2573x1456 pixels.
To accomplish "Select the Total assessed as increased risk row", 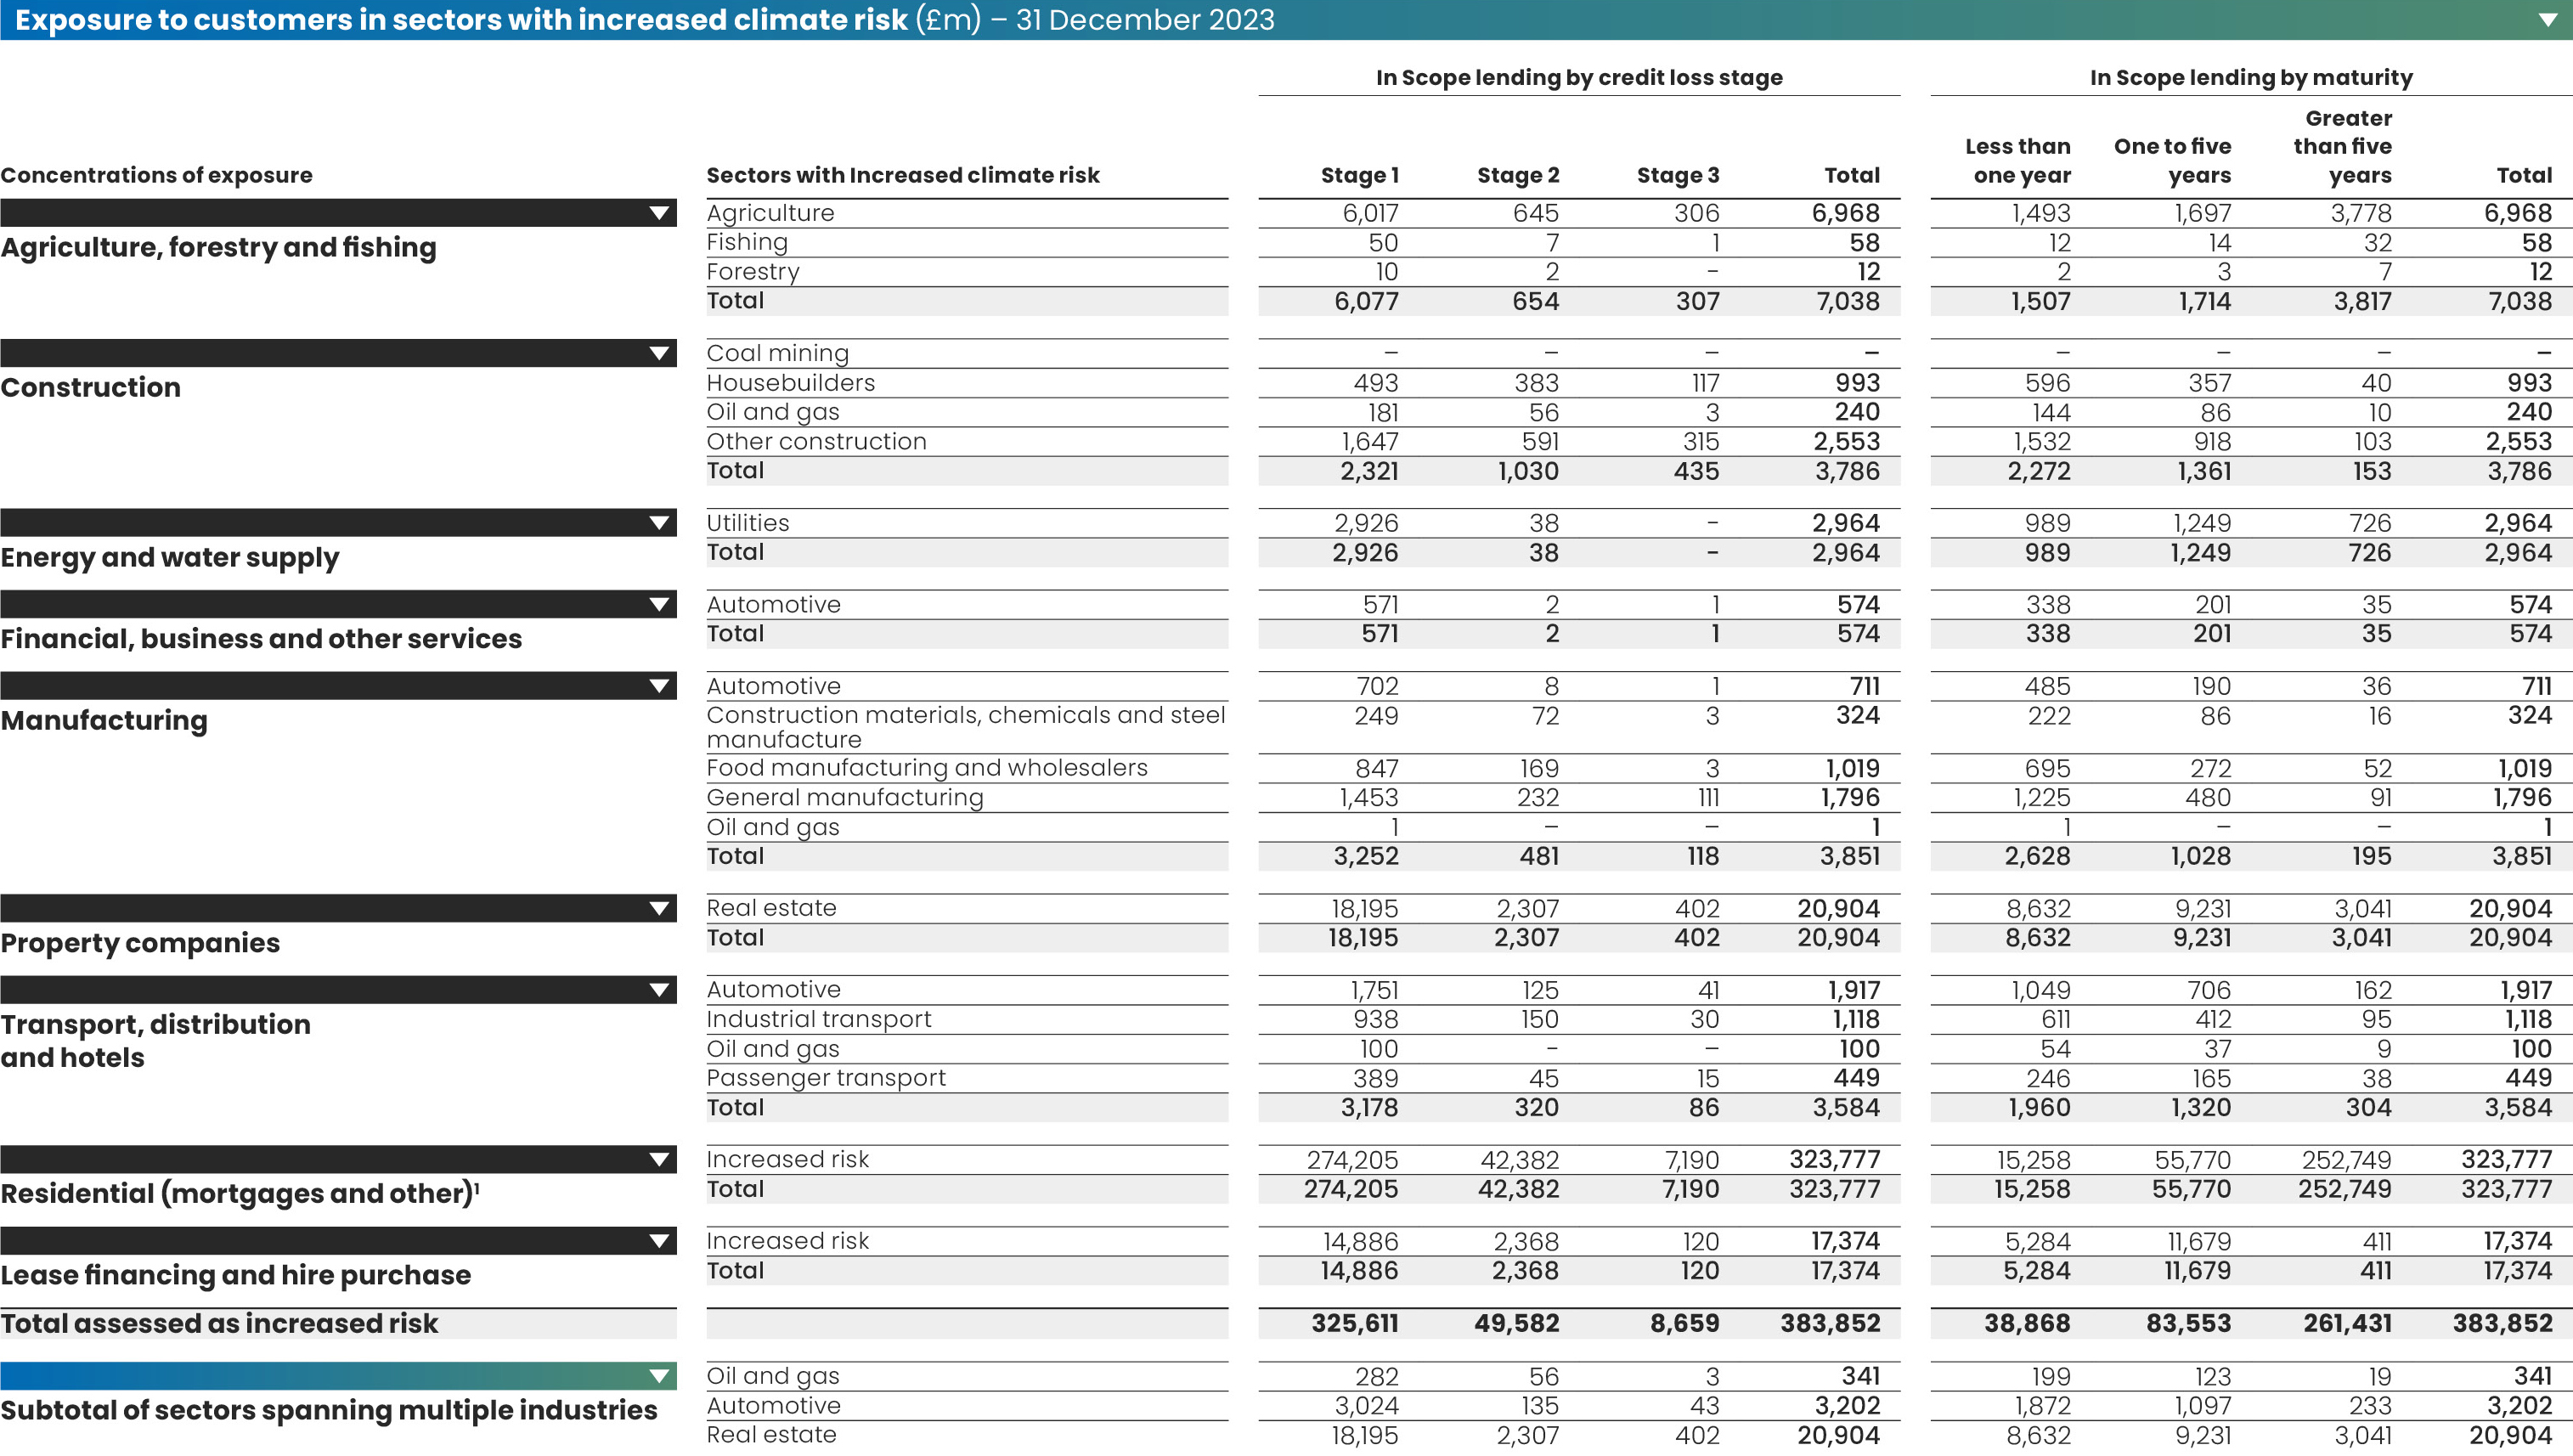I will [220, 1322].
